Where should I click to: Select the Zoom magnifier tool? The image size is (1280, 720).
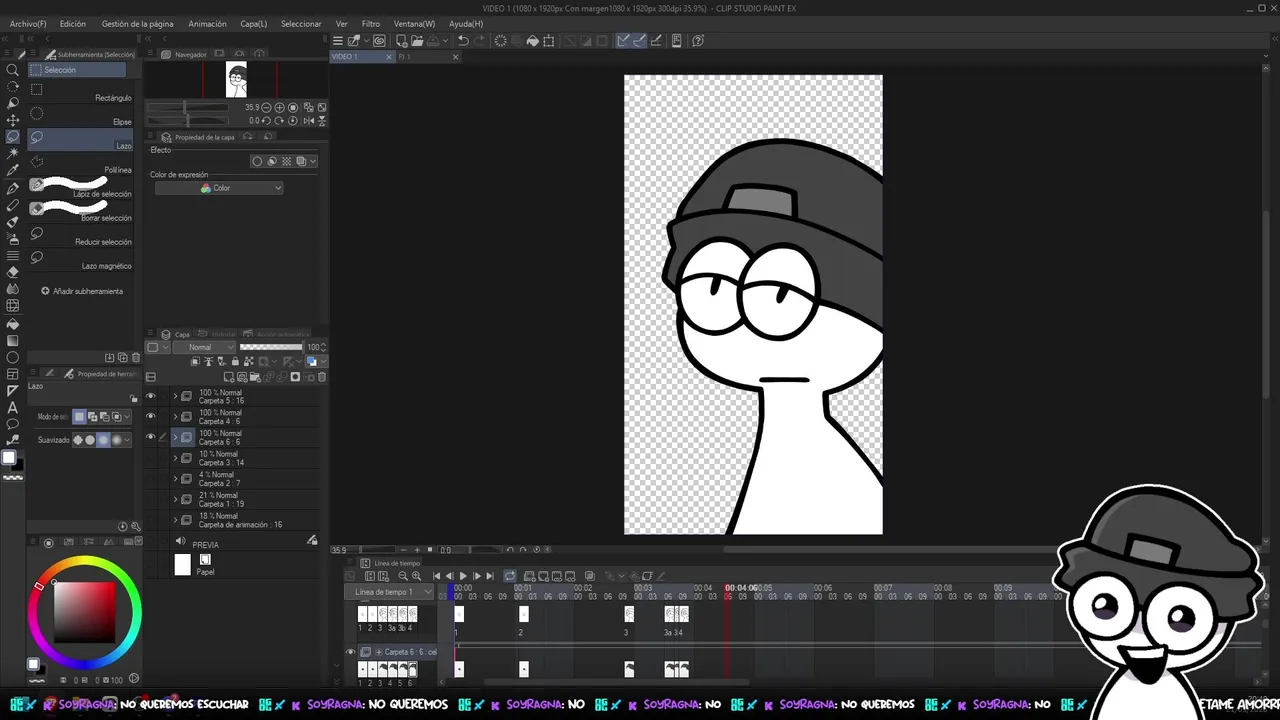(x=13, y=70)
